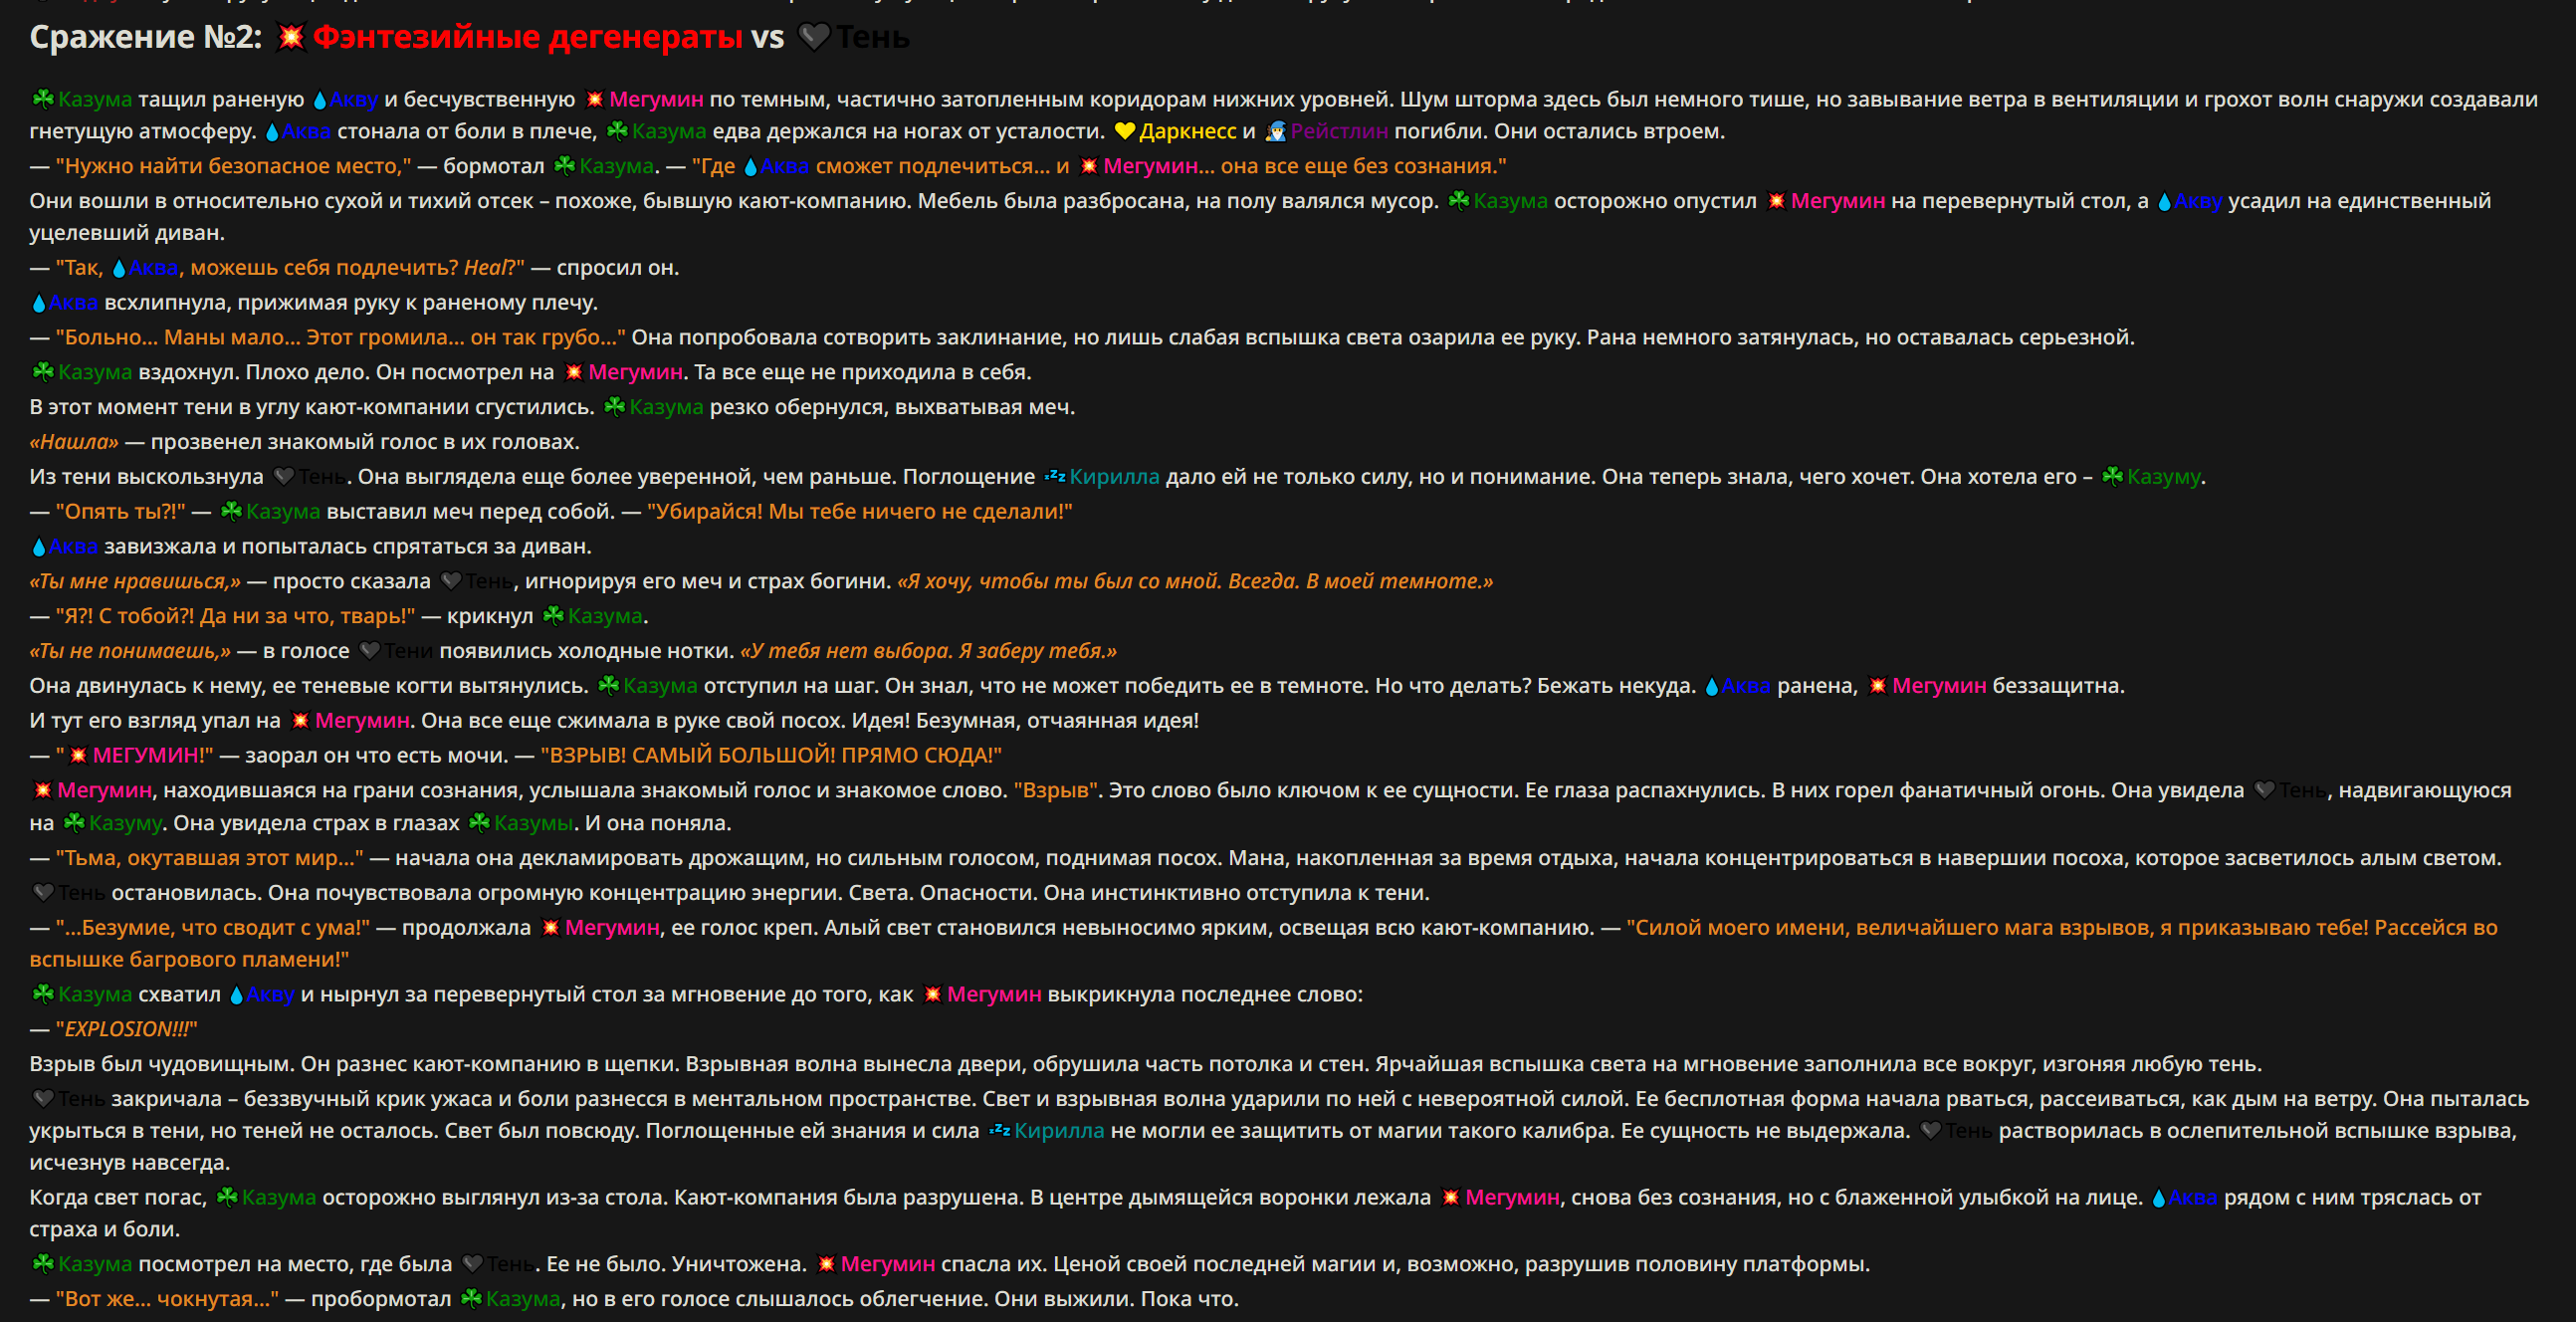This screenshot has width=2576, height=1322.
Task: Click the explosion emoji before 'Мегумин, находившаяся на грани'
Action: (x=42, y=790)
